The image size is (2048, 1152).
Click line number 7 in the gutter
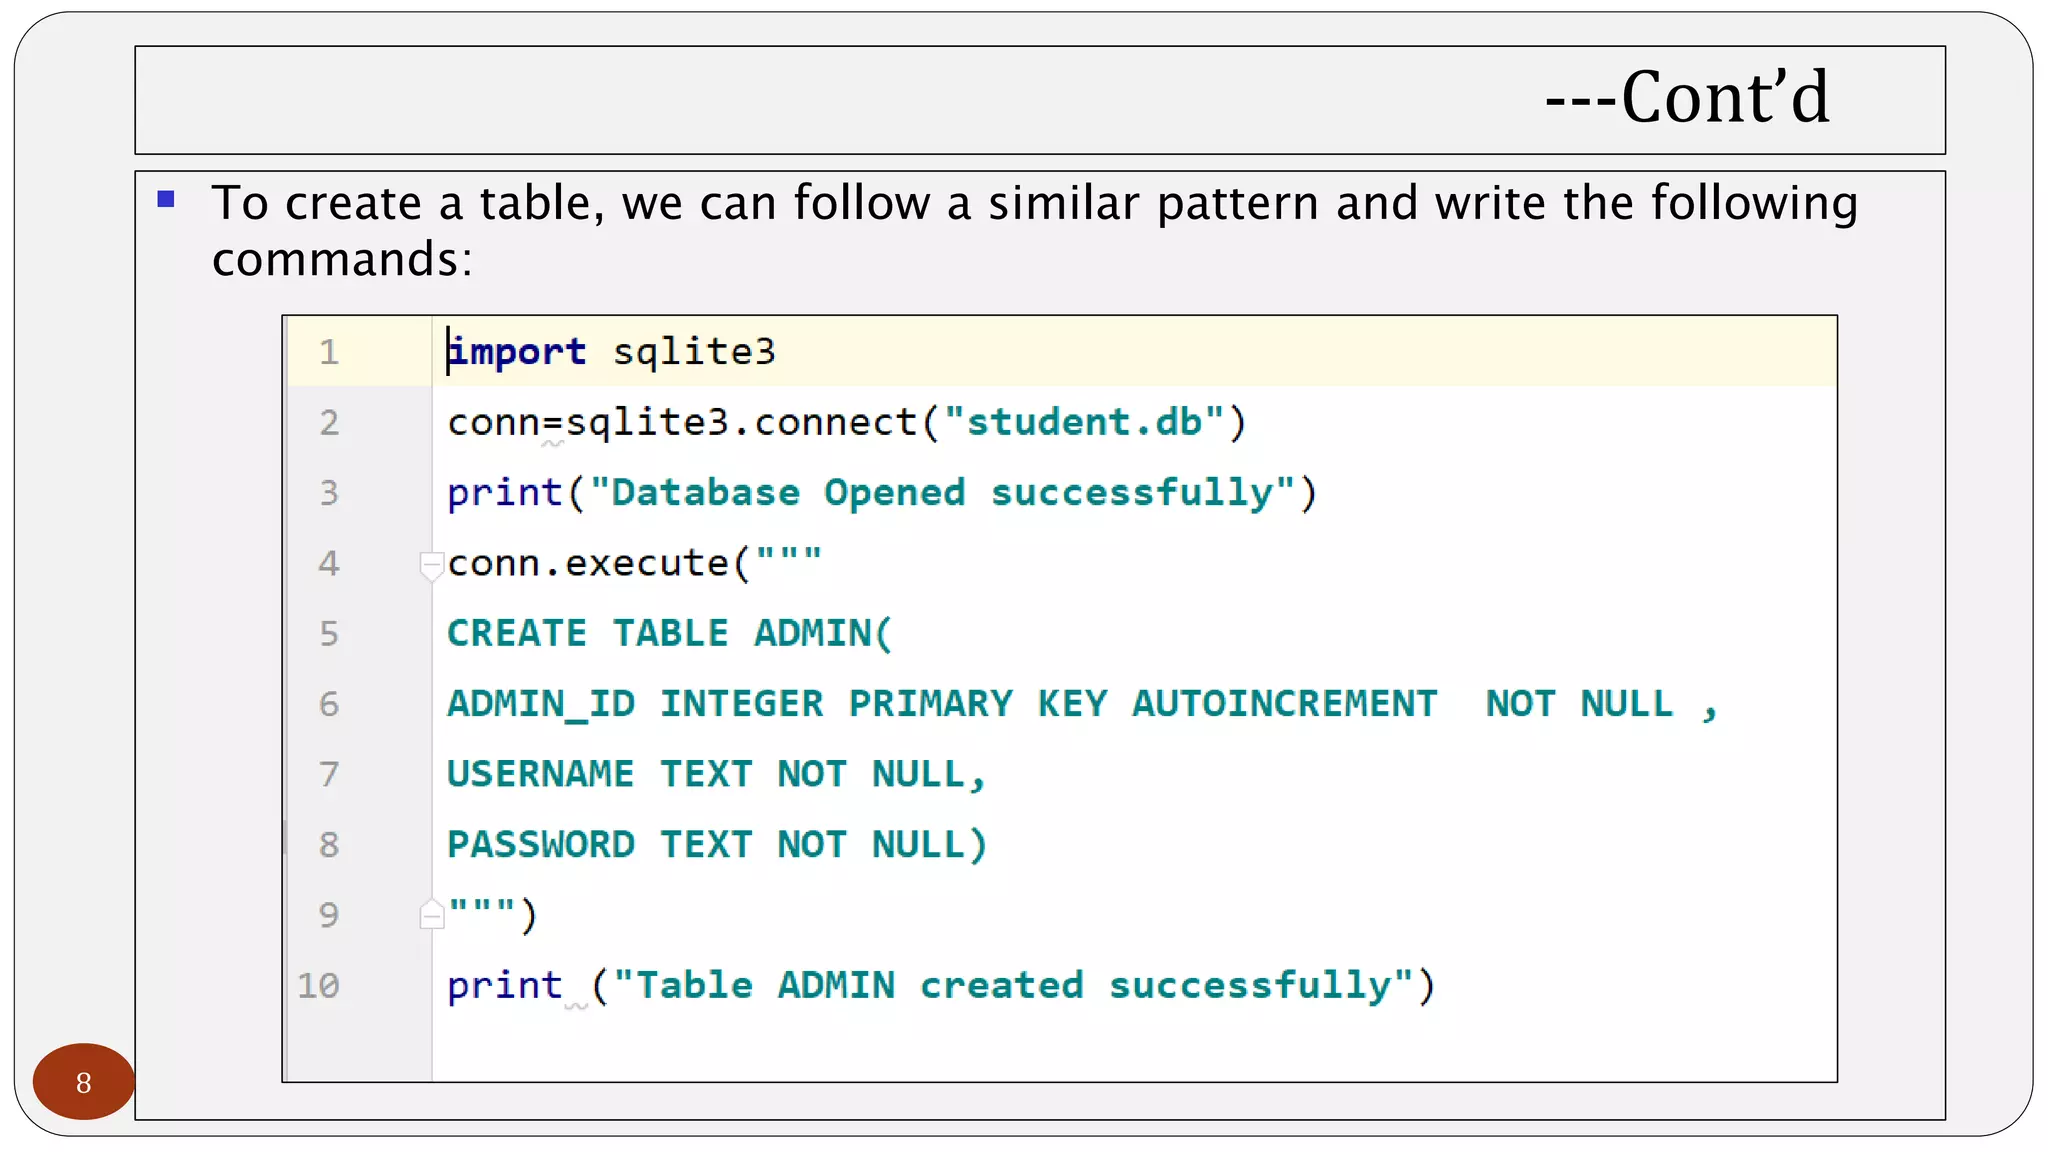tap(329, 774)
